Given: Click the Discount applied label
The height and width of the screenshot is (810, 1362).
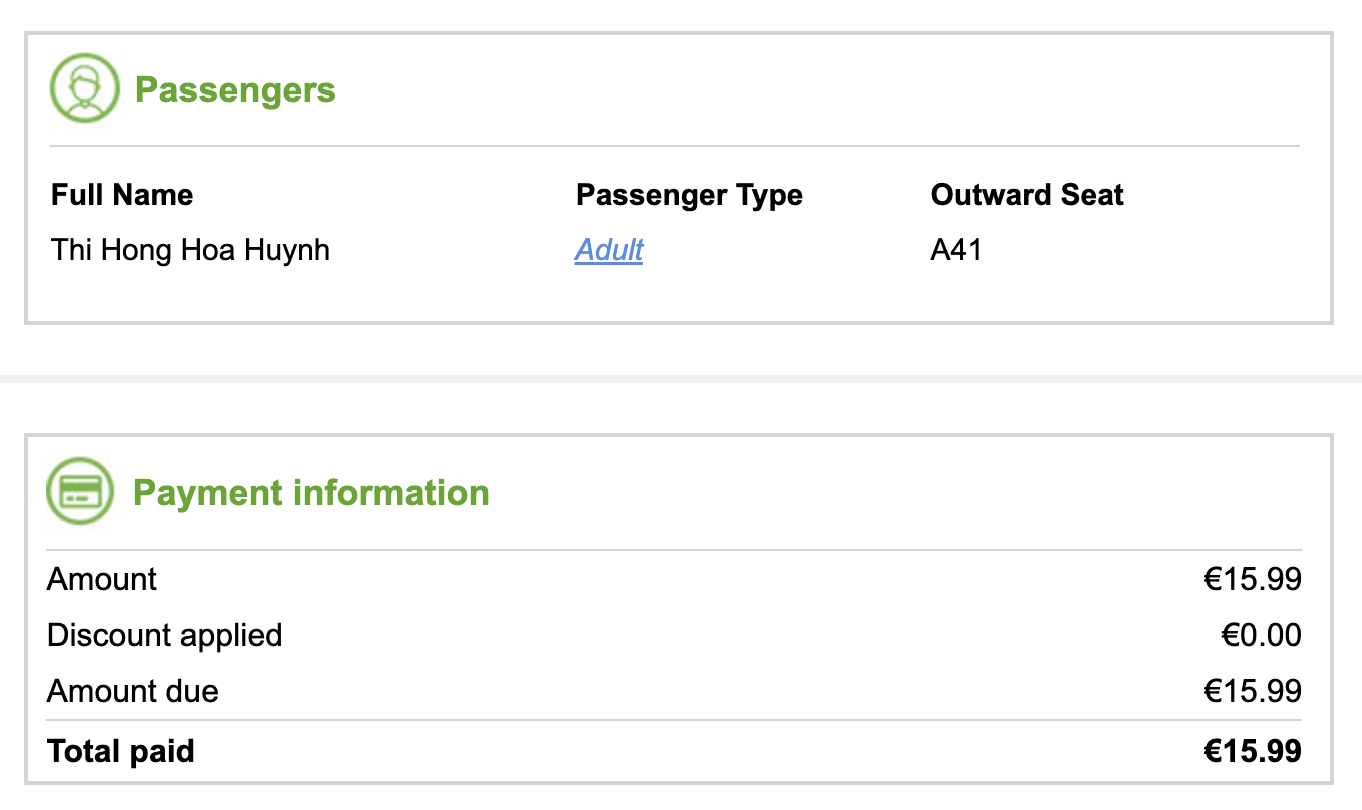Looking at the screenshot, I should [165, 635].
